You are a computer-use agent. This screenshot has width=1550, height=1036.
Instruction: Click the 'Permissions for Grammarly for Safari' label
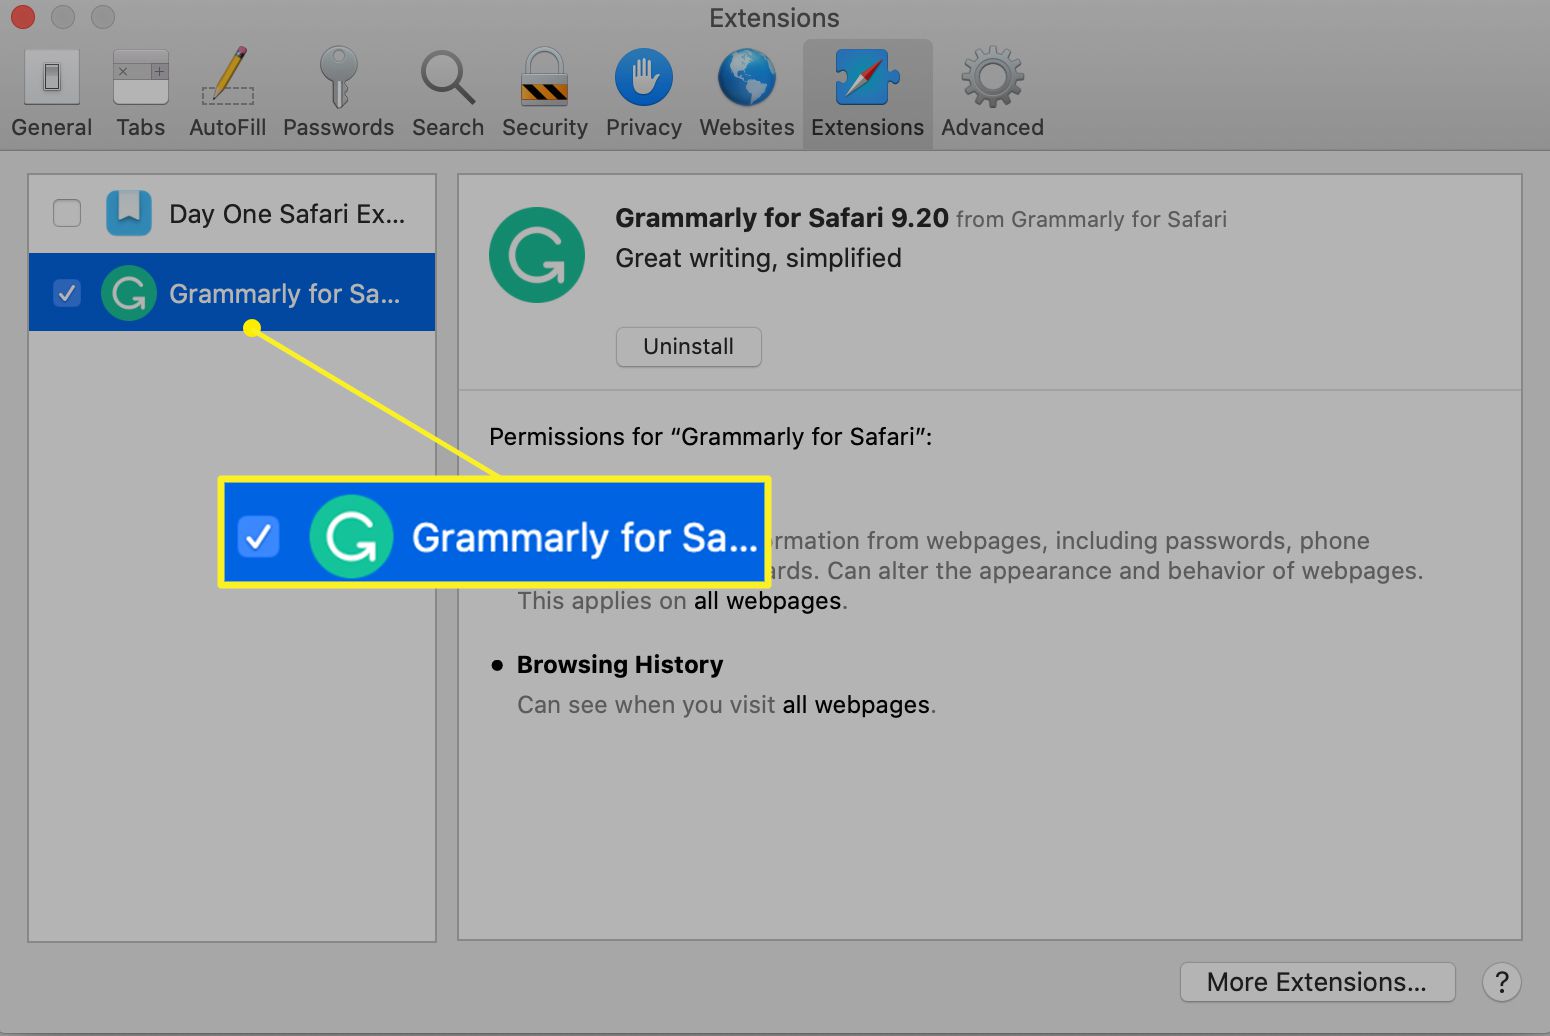(710, 437)
